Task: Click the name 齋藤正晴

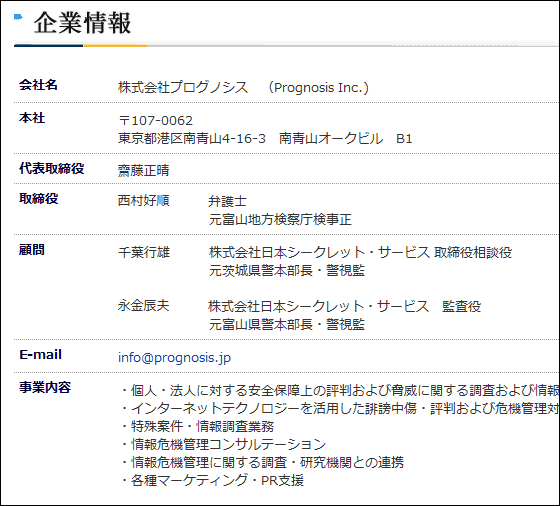Action: click(144, 170)
